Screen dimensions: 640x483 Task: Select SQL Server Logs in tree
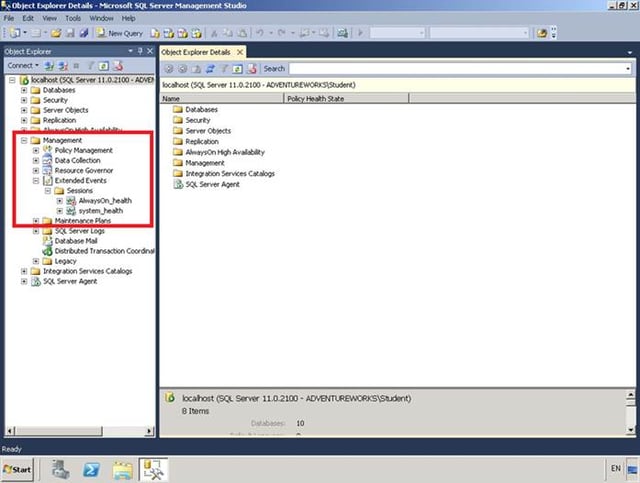pos(80,231)
